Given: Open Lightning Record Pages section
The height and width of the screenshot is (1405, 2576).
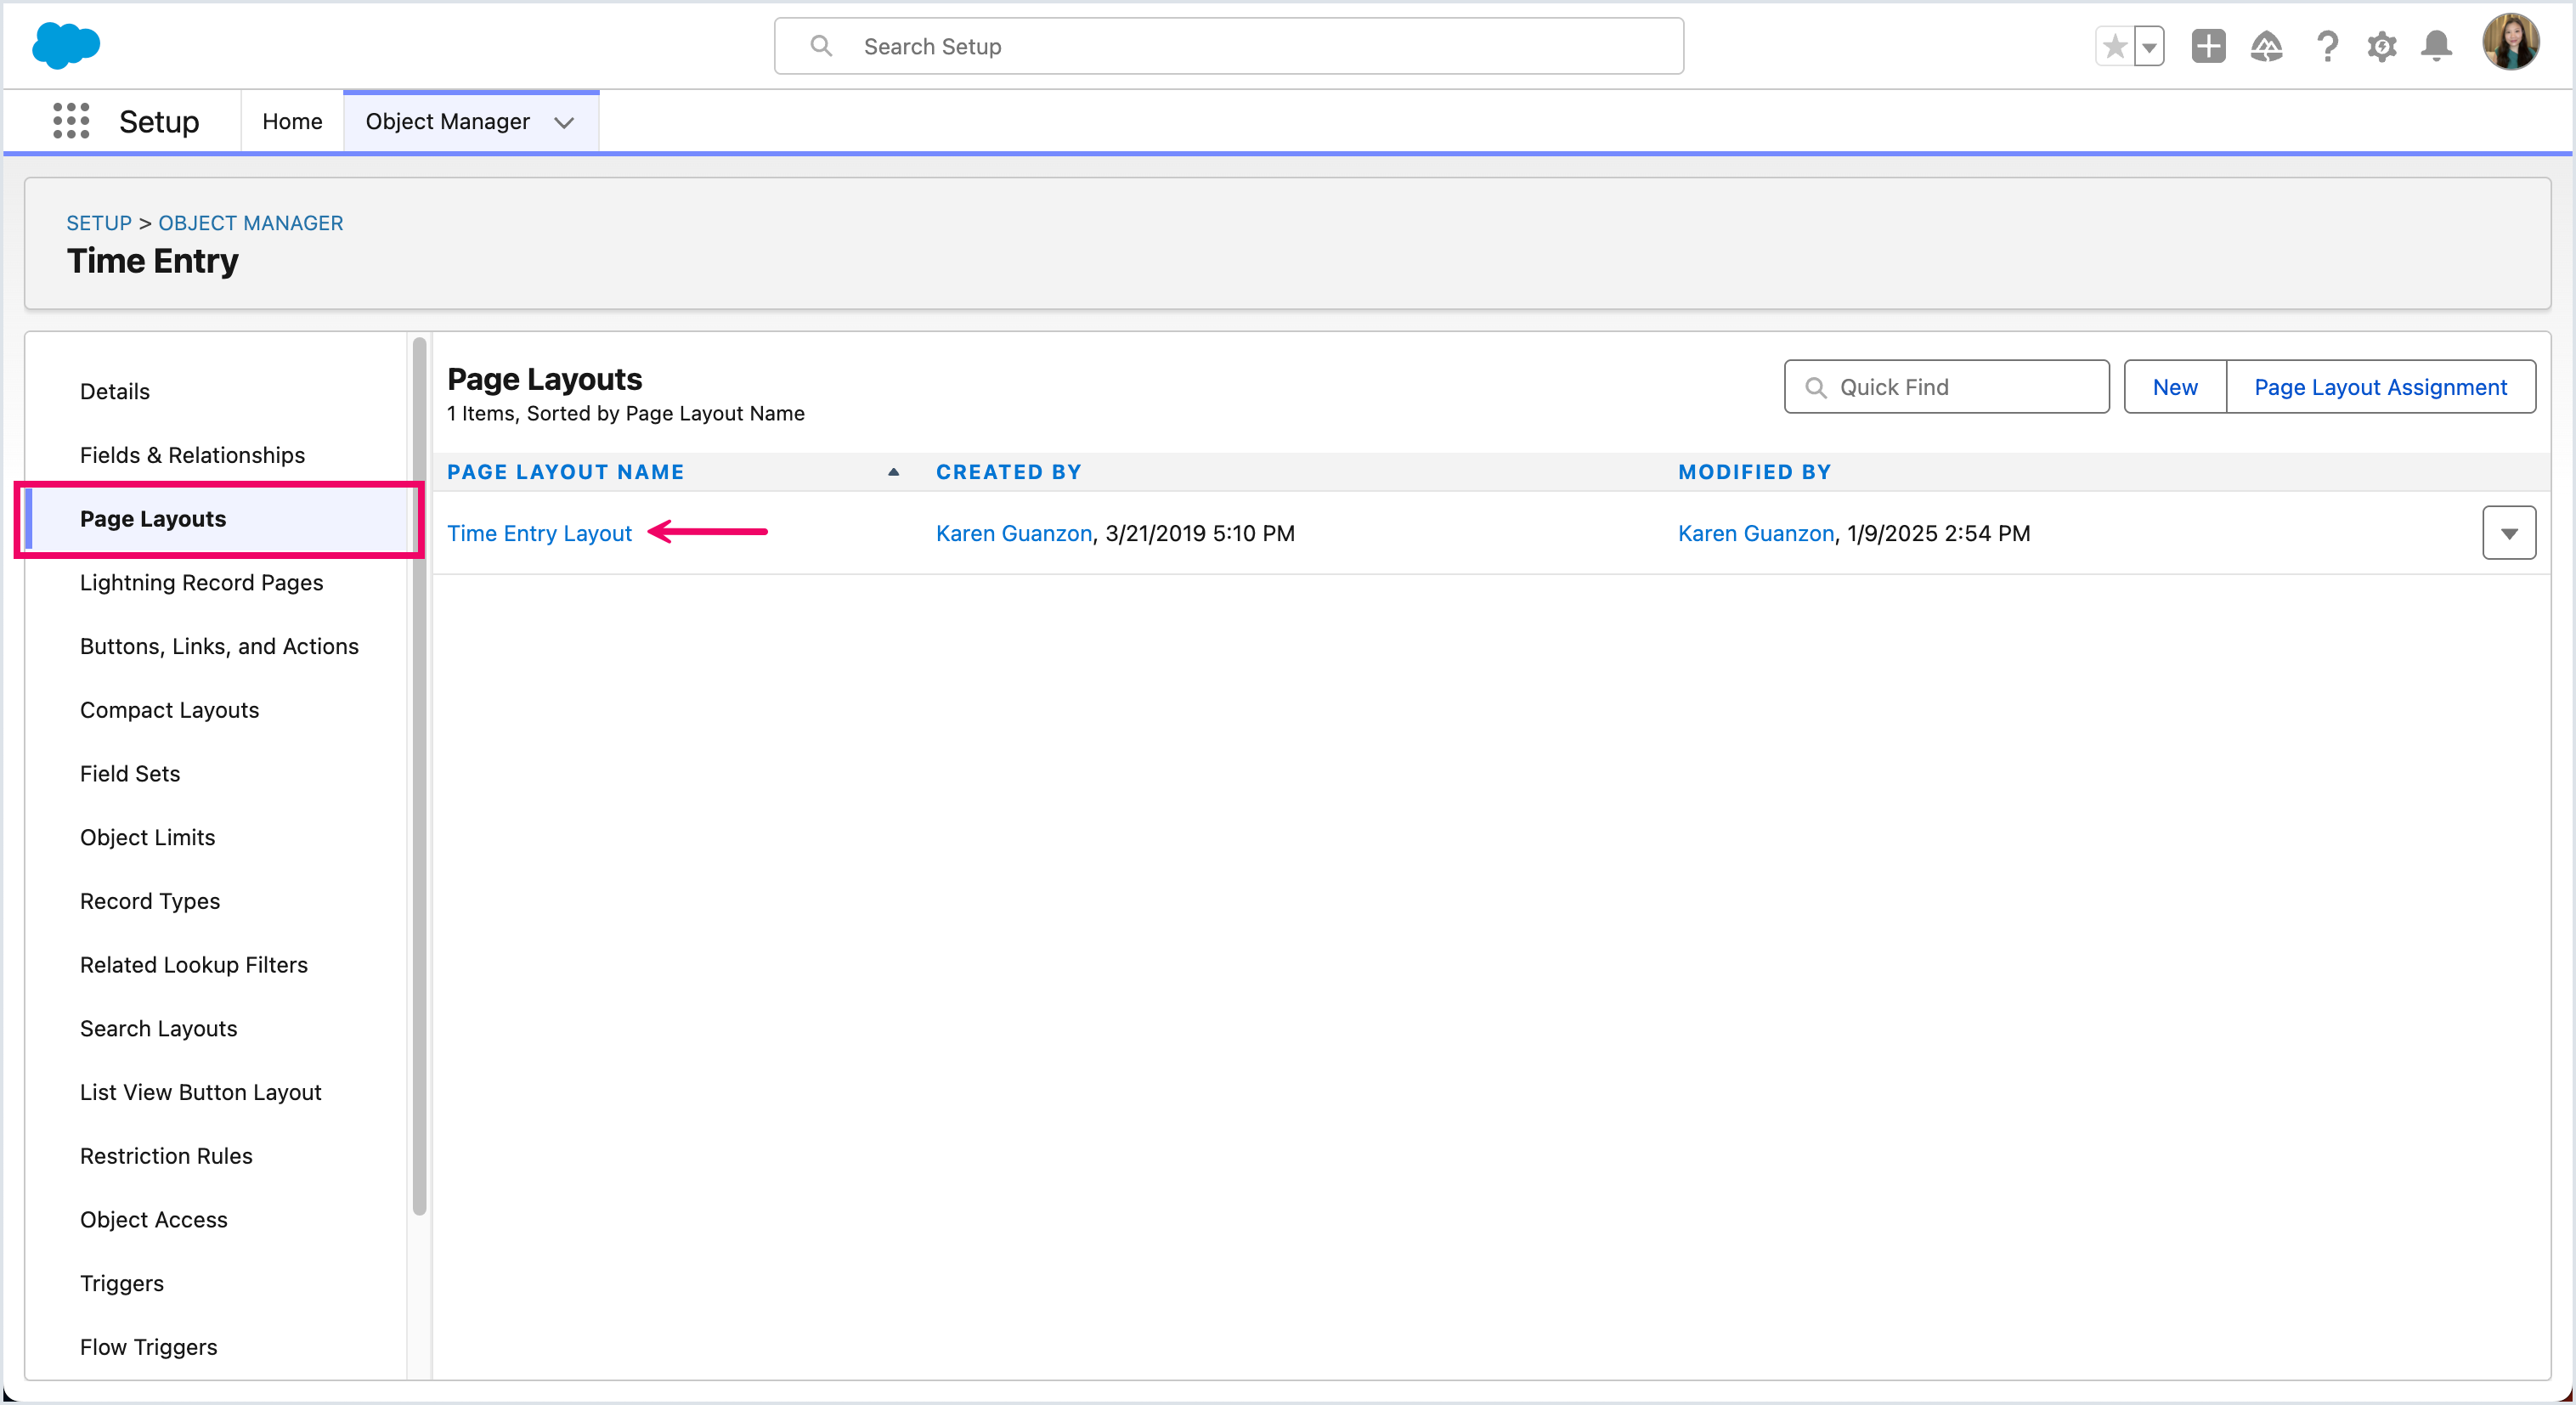Looking at the screenshot, I should click(201, 582).
